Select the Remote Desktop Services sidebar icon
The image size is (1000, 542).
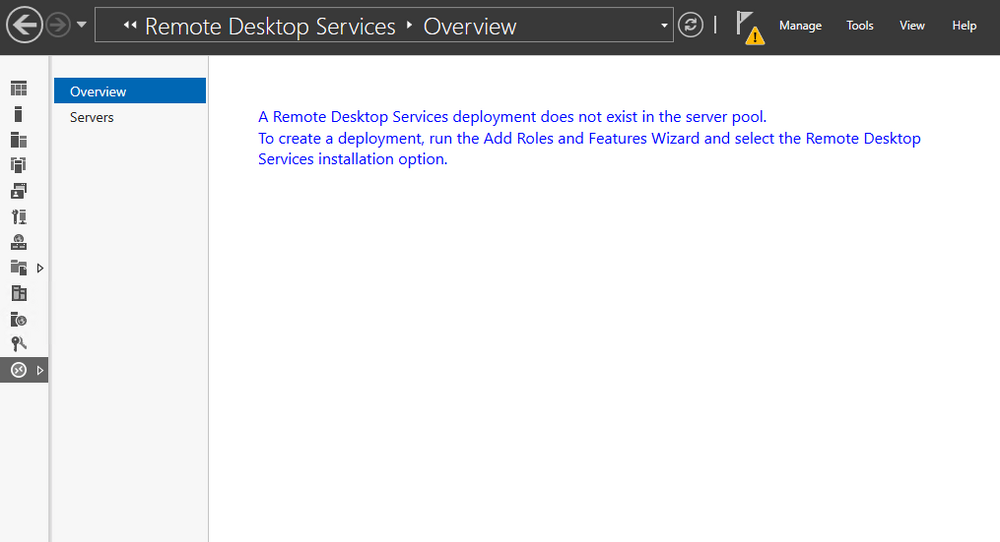click(19, 370)
